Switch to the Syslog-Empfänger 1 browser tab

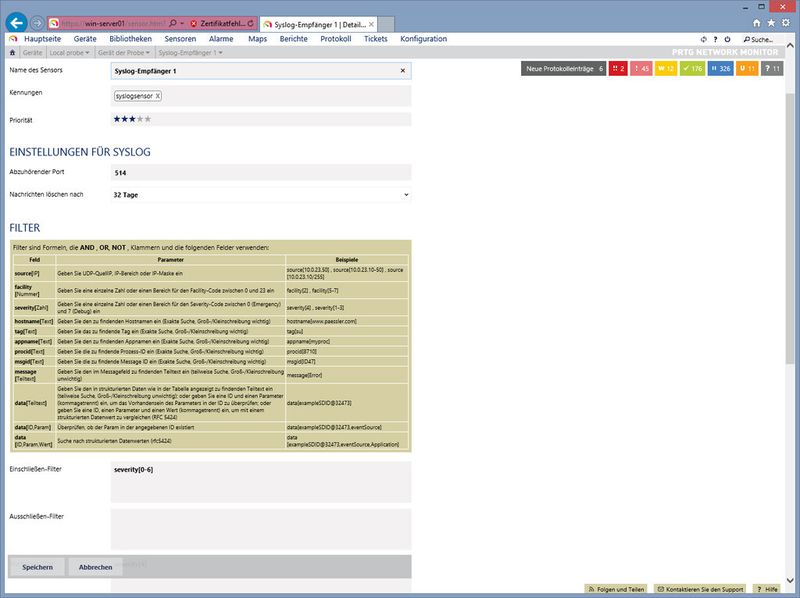coord(318,24)
